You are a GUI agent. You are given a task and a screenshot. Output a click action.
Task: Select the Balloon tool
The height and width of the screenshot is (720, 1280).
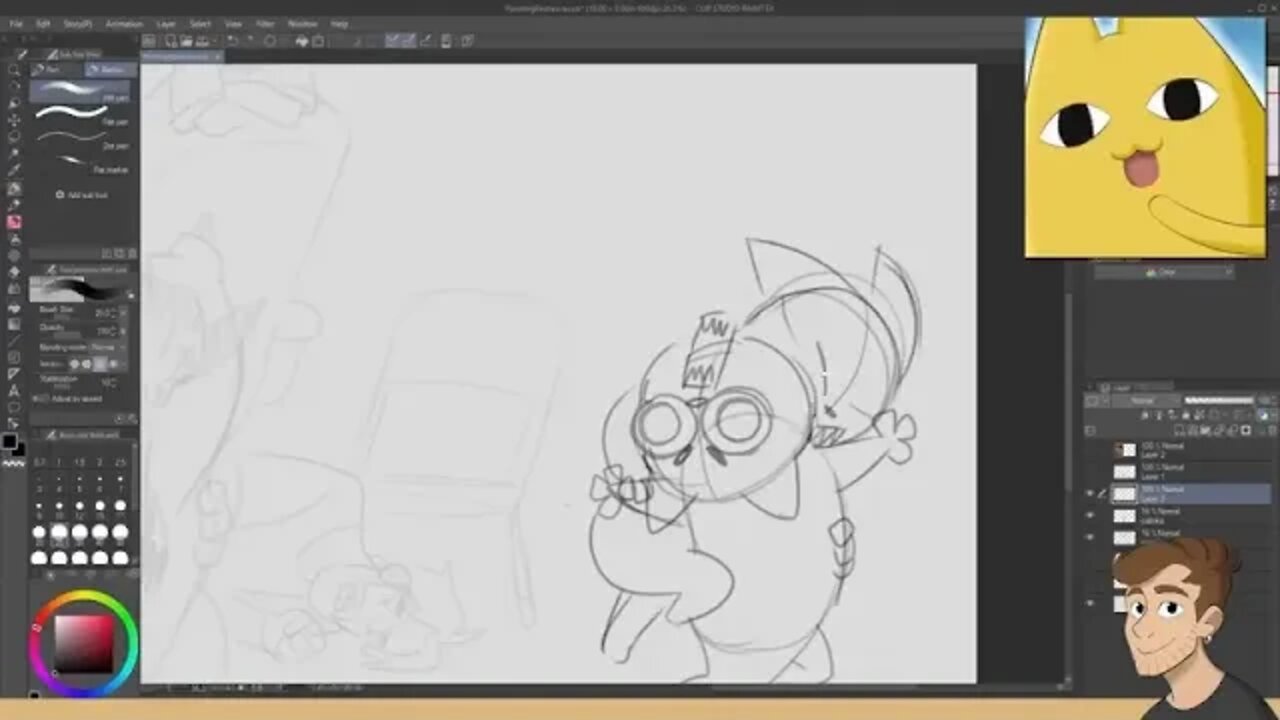(x=14, y=407)
